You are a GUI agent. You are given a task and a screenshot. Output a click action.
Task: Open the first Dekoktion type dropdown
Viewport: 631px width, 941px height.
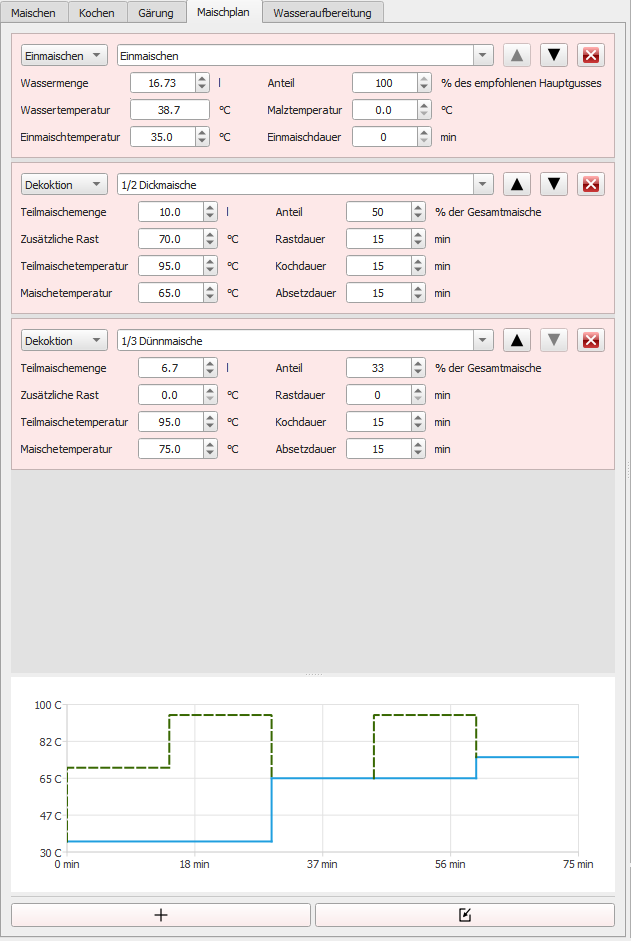click(64, 184)
